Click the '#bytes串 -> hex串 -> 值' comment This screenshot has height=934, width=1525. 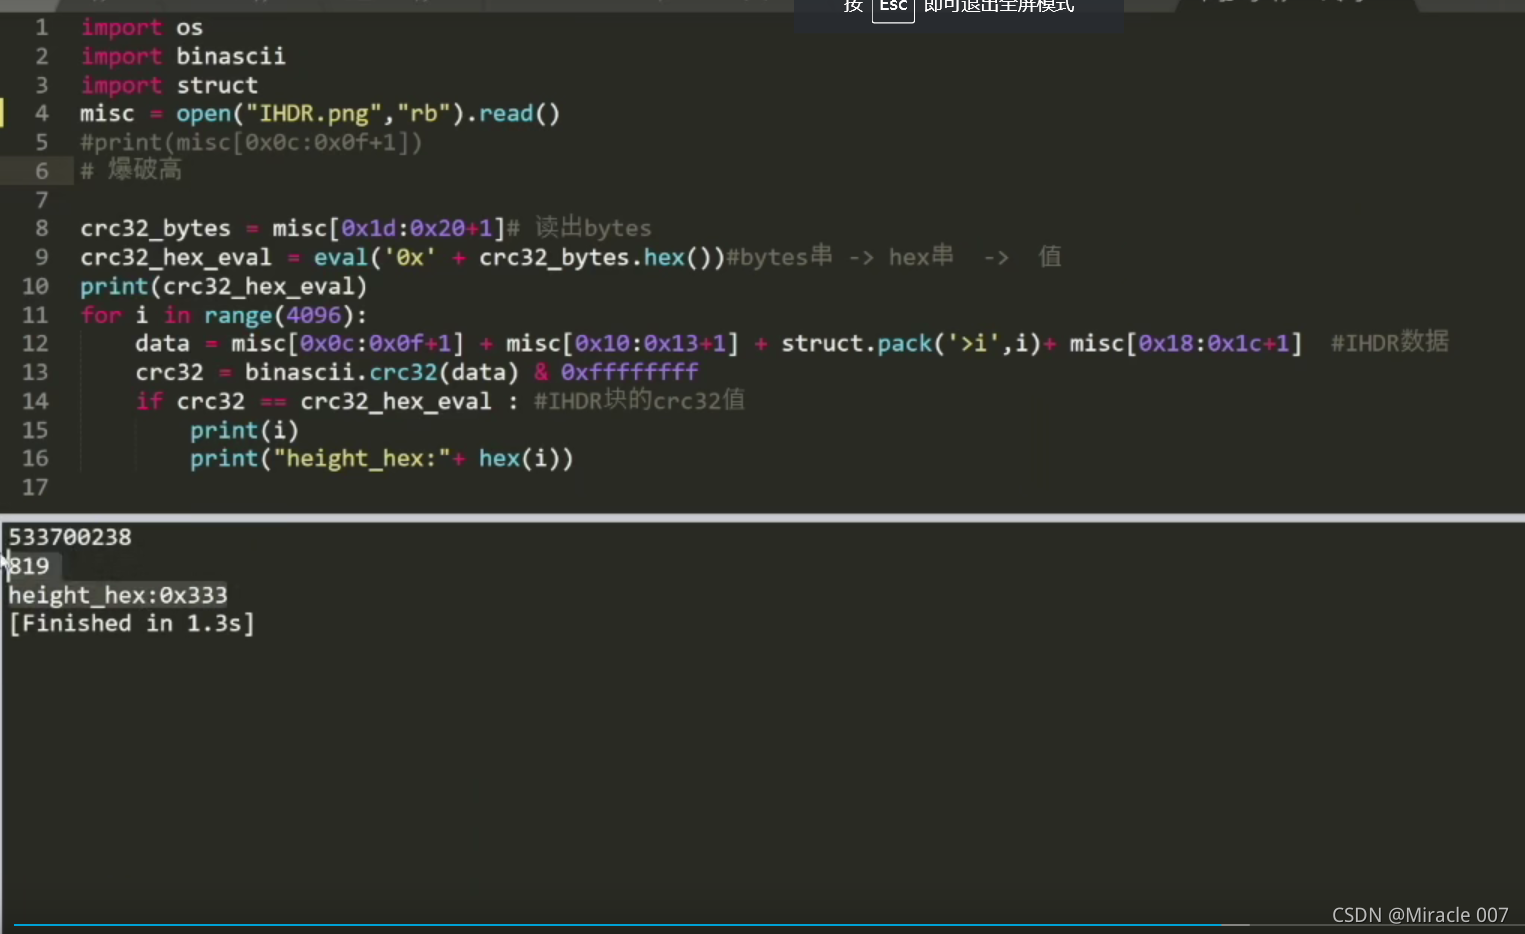click(x=893, y=257)
